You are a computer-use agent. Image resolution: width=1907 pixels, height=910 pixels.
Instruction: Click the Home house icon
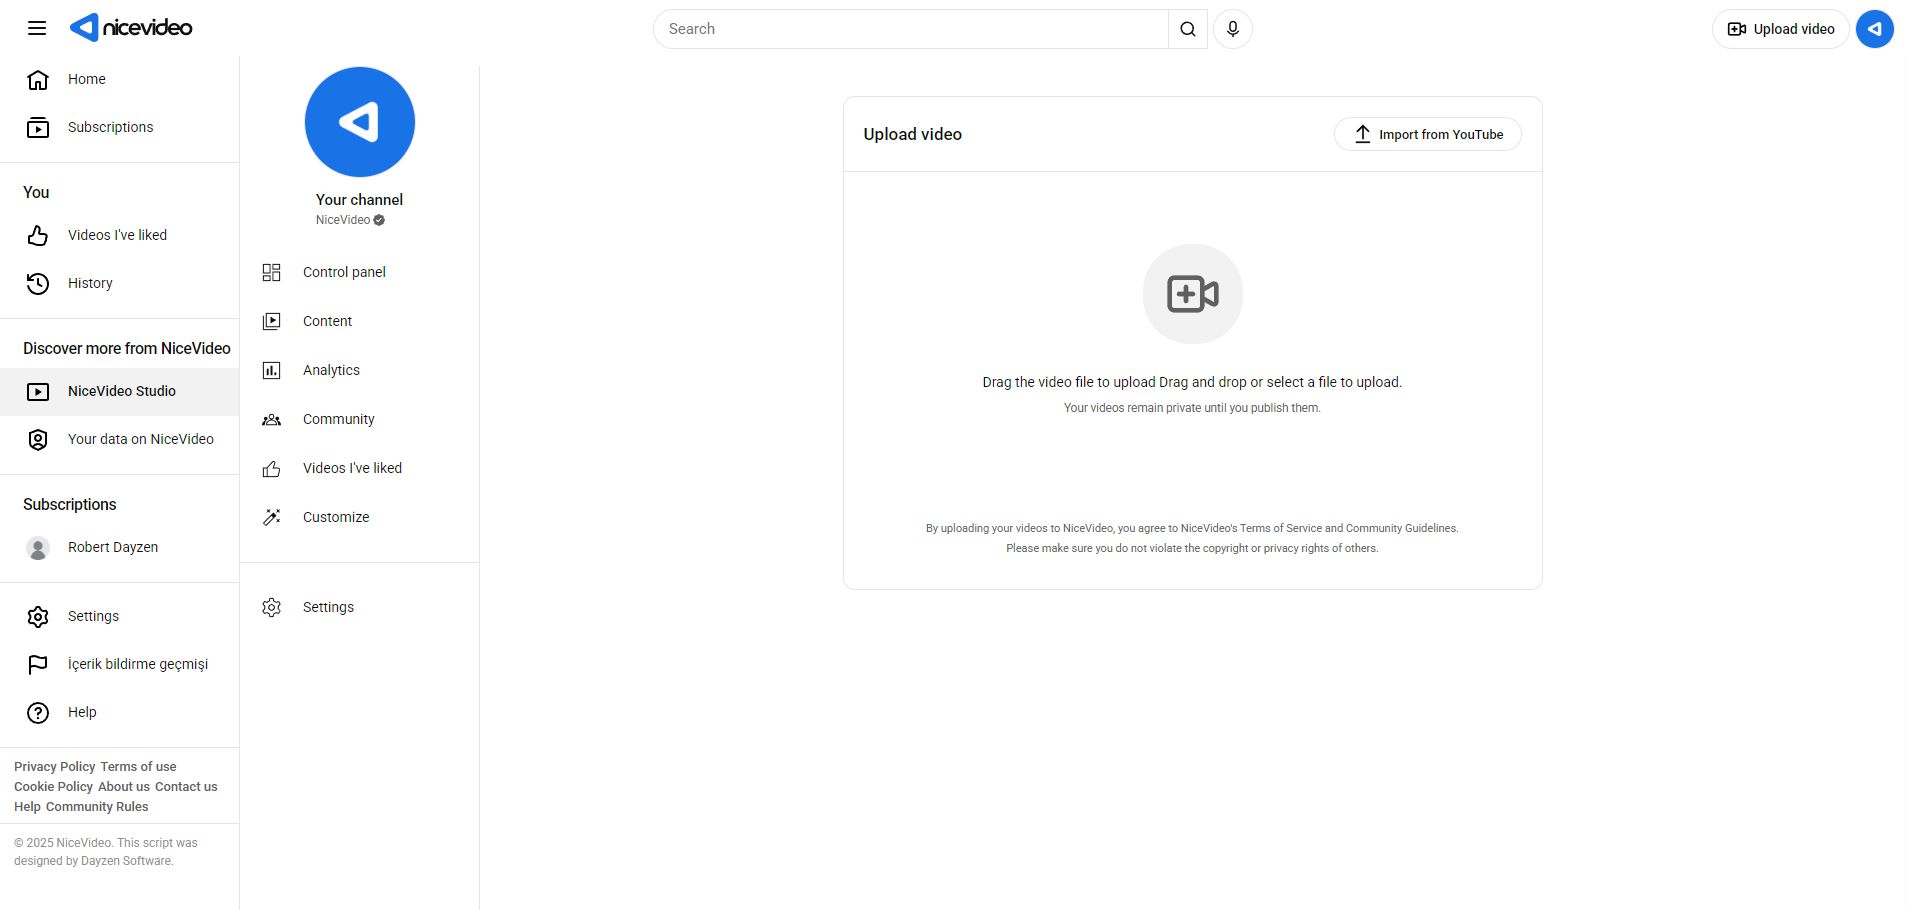click(38, 80)
